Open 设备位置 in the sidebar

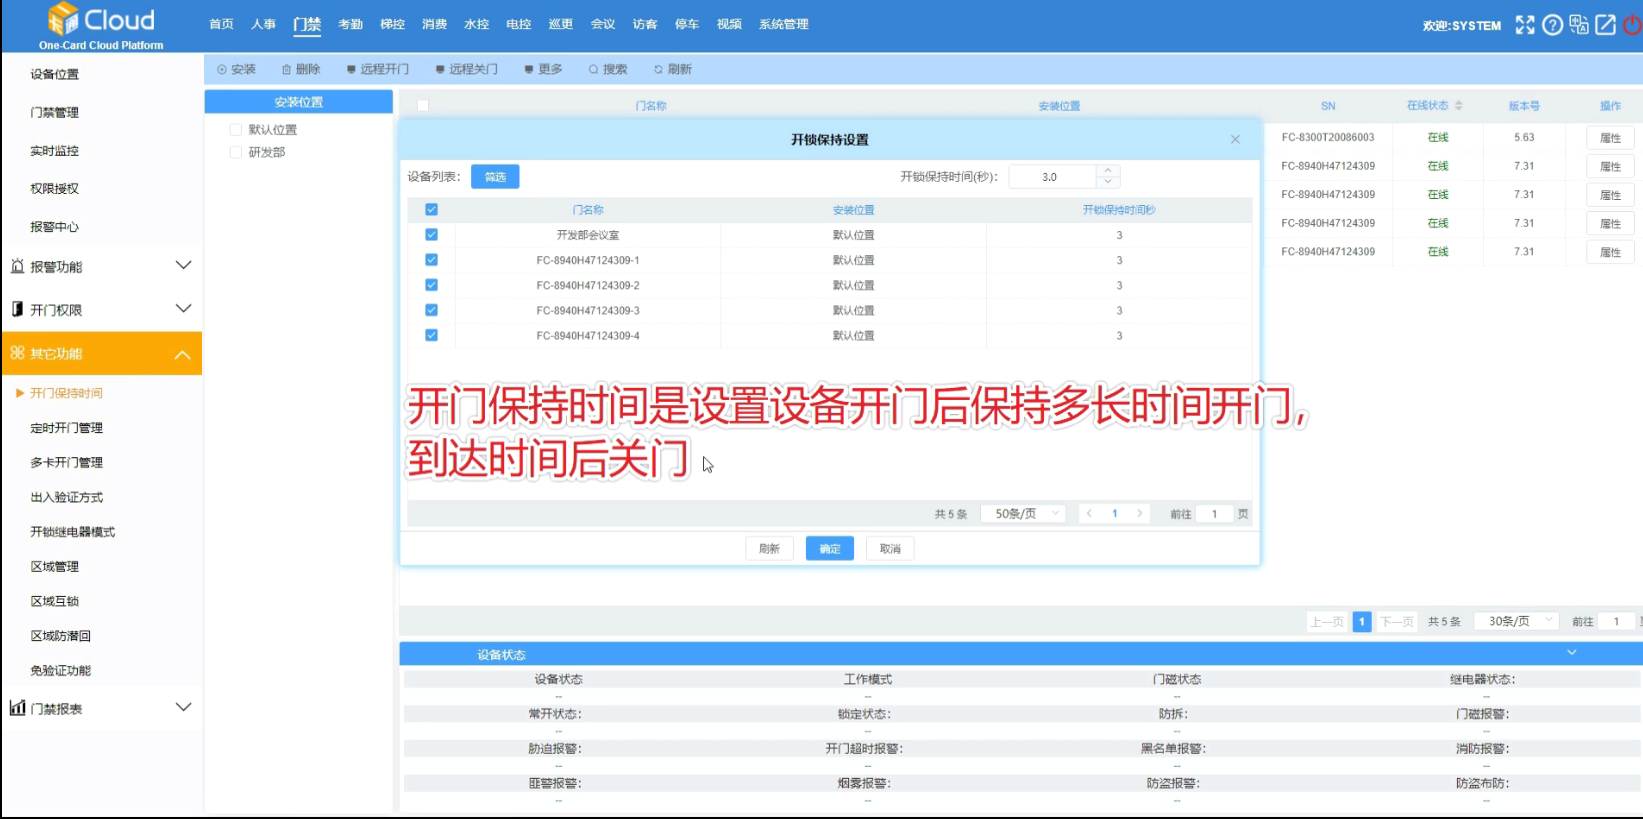pyautogui.click(x=54, y=74)
